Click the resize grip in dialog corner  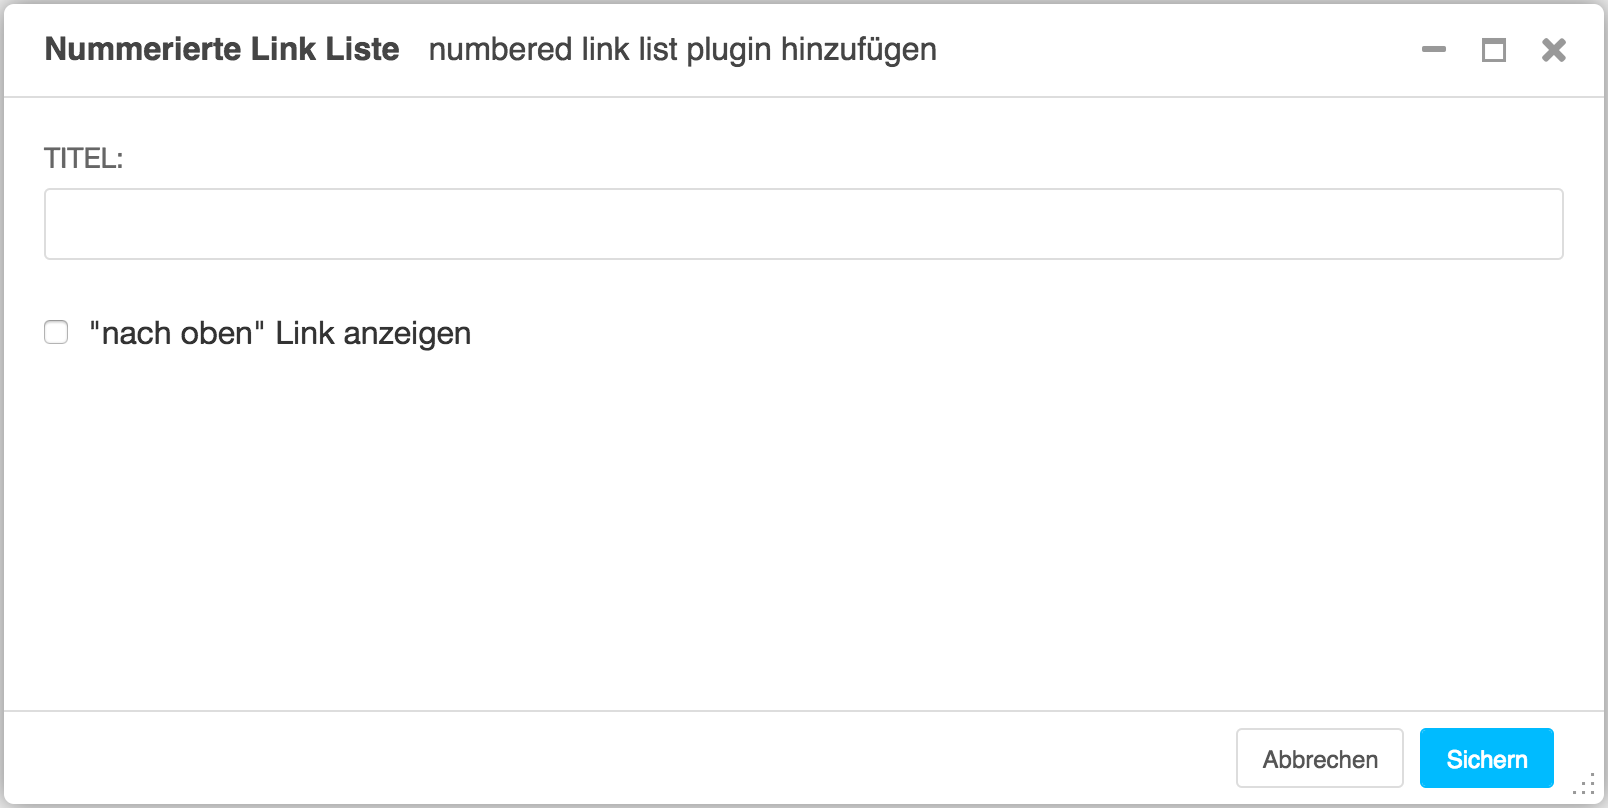(1584, 784)
